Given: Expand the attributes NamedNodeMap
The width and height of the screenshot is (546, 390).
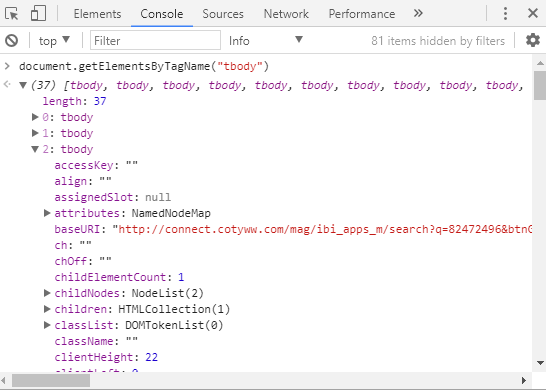Looking at the screenshot, I should tap(47, 213).
